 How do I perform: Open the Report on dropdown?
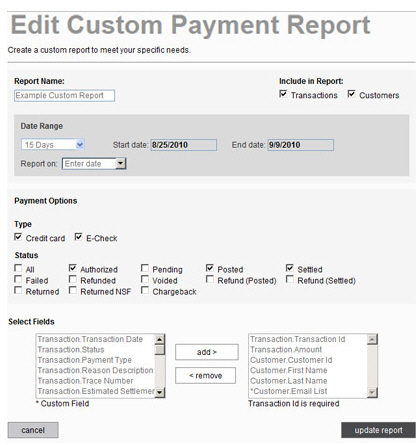[x=94, y=164]
